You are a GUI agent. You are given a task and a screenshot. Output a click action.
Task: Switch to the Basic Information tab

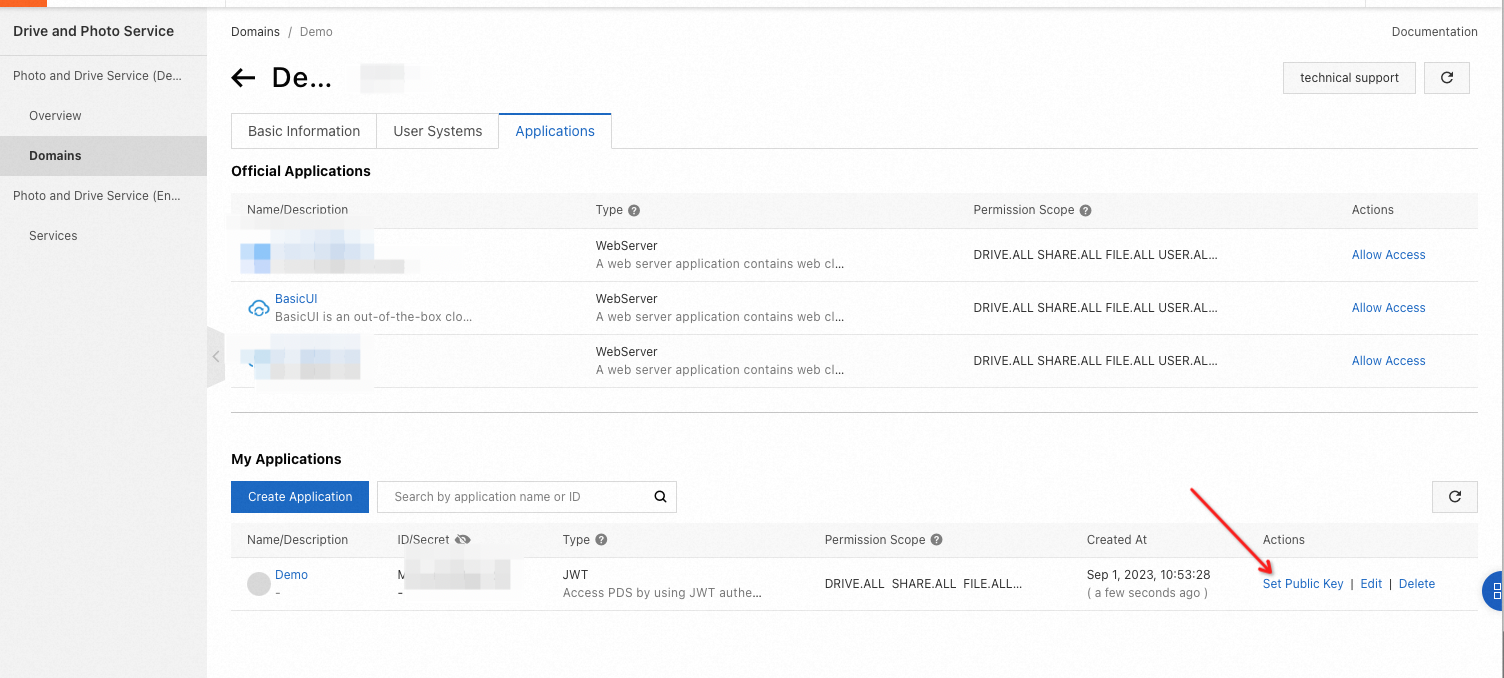(x=304, y=131)
